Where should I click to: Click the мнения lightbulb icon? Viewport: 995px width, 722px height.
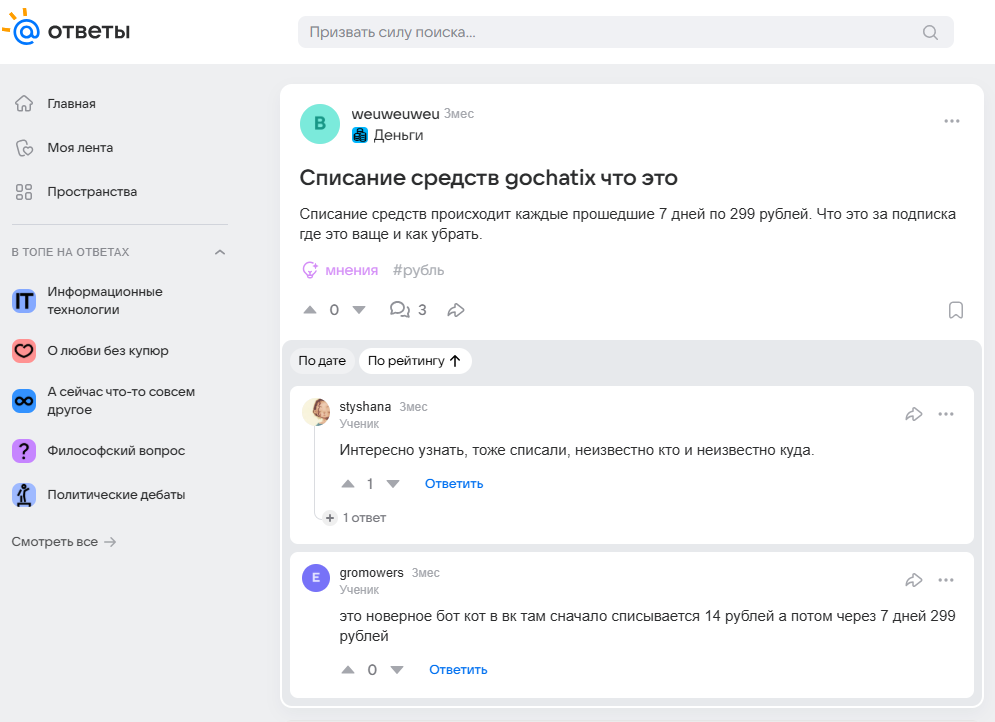pyautogui.click(x=310, y=270)
